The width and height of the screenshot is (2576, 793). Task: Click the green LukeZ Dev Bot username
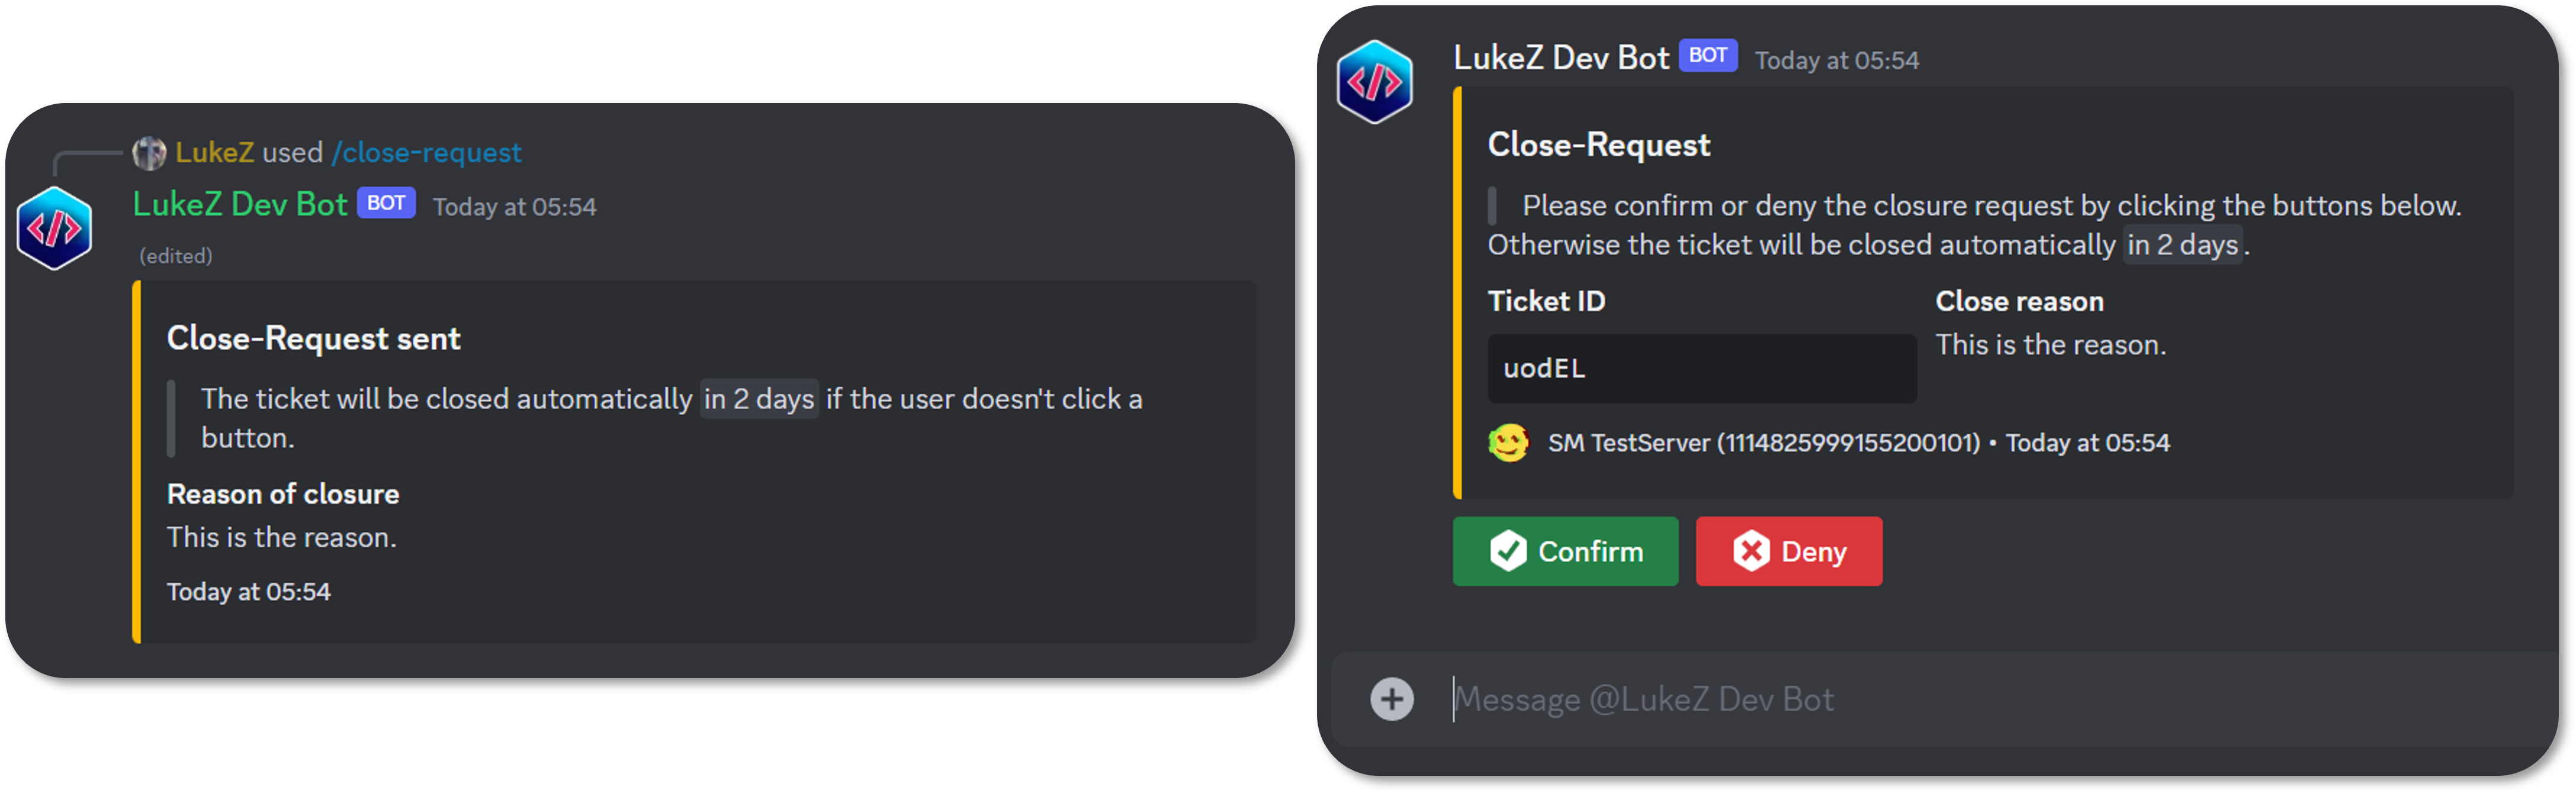(x=240, y=205)
